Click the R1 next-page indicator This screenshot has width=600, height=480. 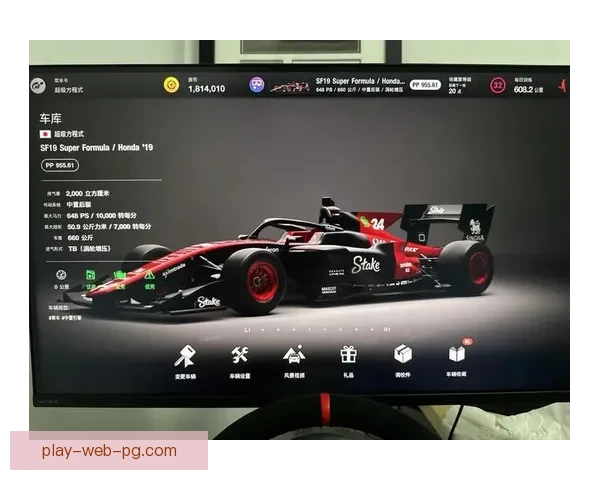pyautogui.click(x=387, y=329)
